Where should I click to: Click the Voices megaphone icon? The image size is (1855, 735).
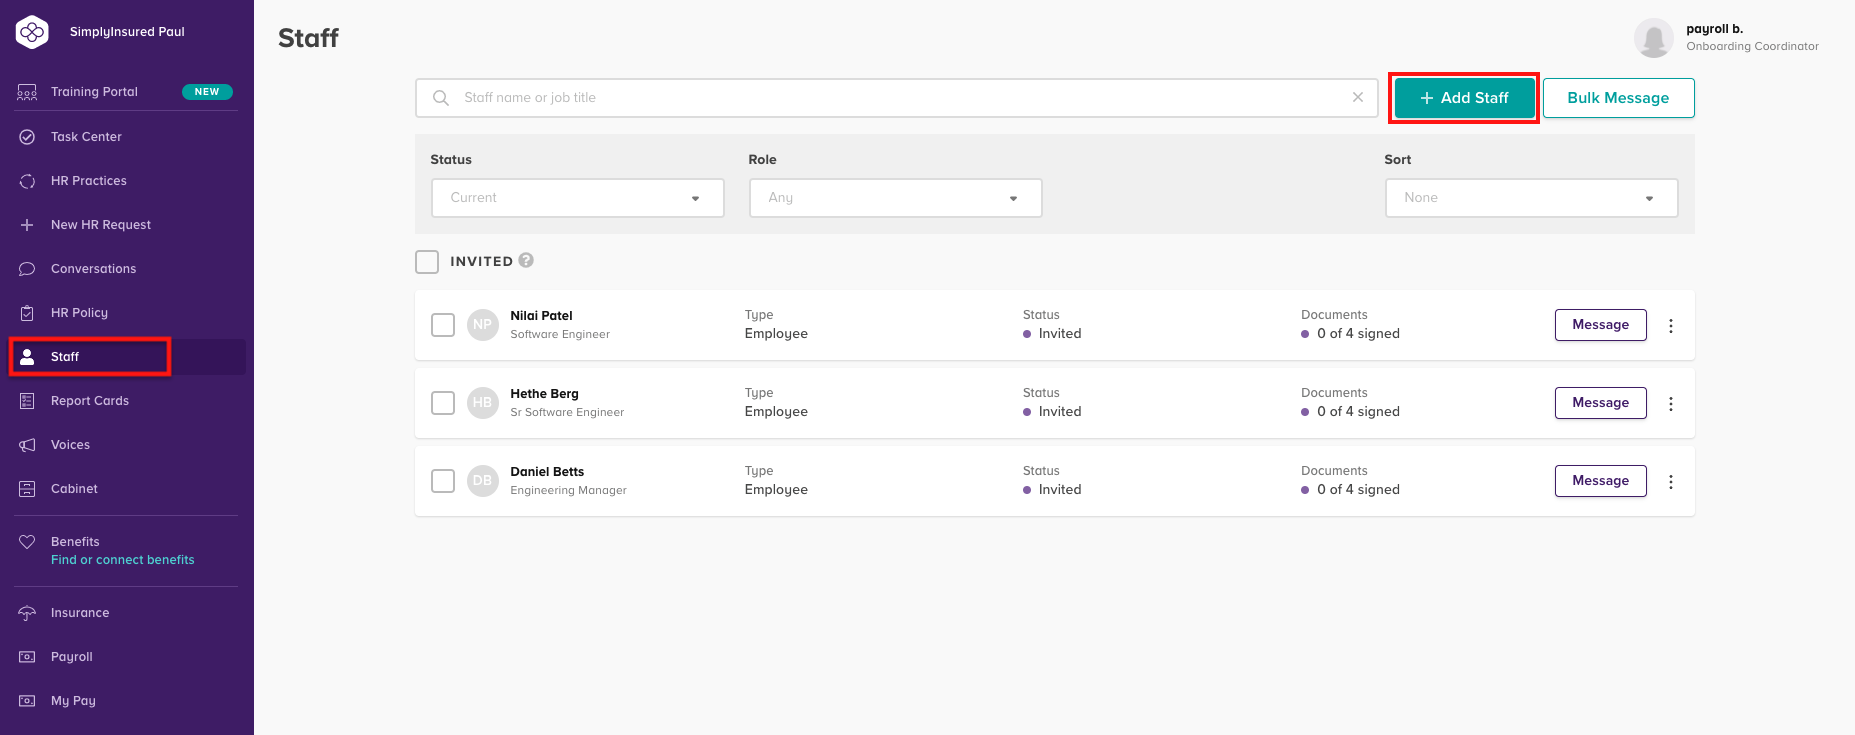[27, 445]
